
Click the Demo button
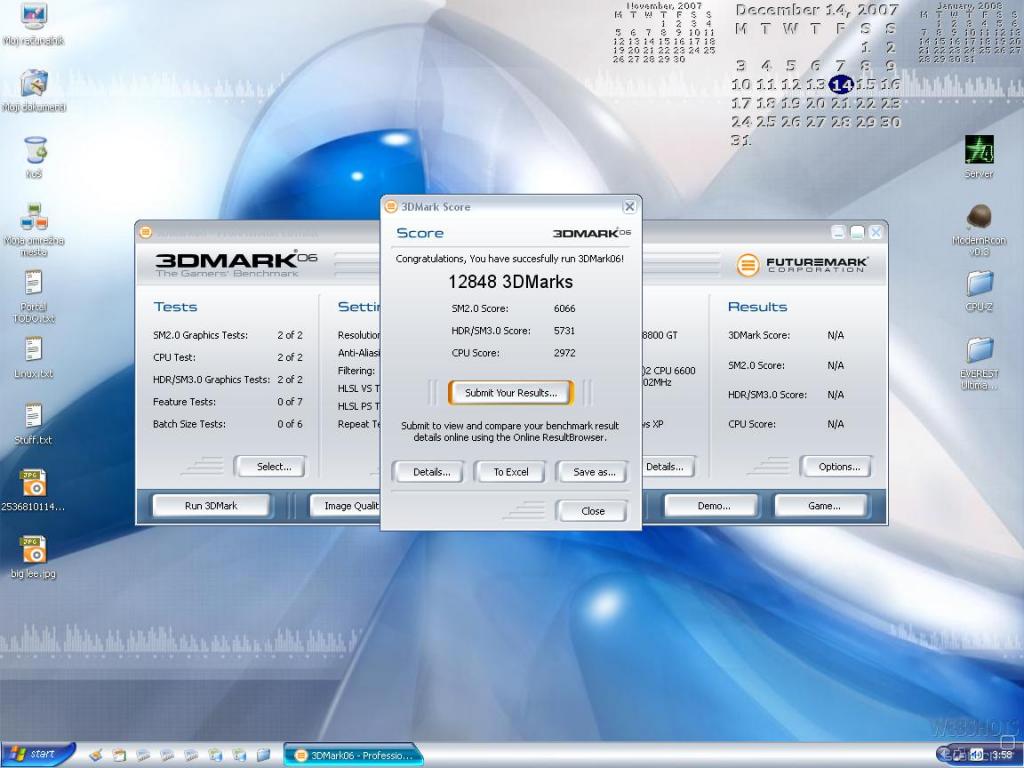[713, 505]
